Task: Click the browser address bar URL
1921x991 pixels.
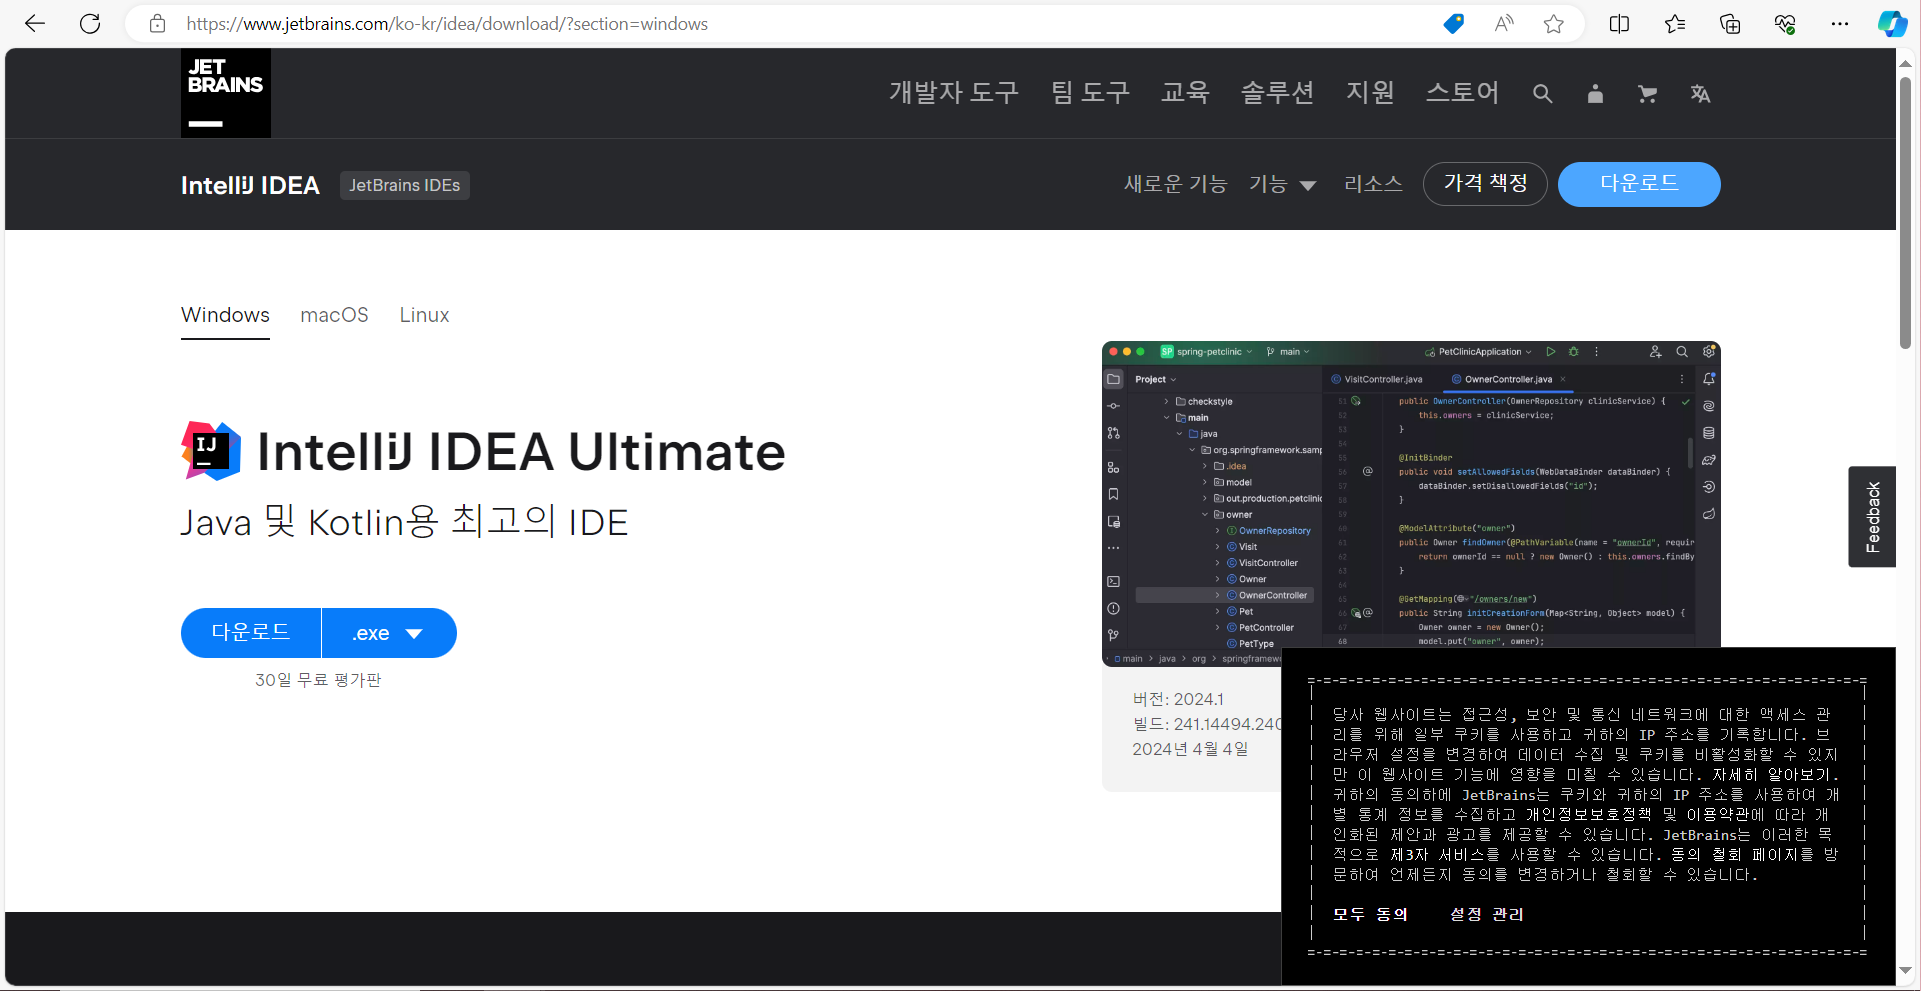Action: coord(447,24)
